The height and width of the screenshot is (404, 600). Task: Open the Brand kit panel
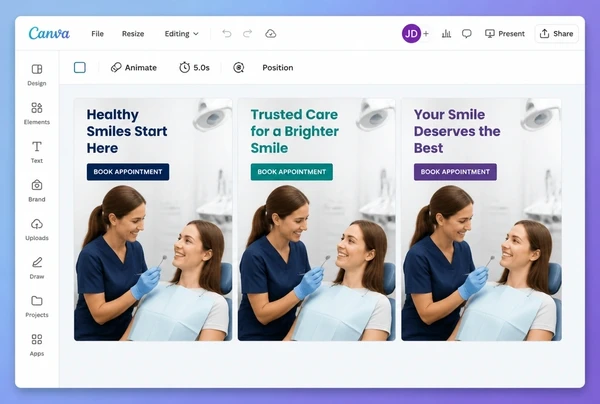point(37,191)
